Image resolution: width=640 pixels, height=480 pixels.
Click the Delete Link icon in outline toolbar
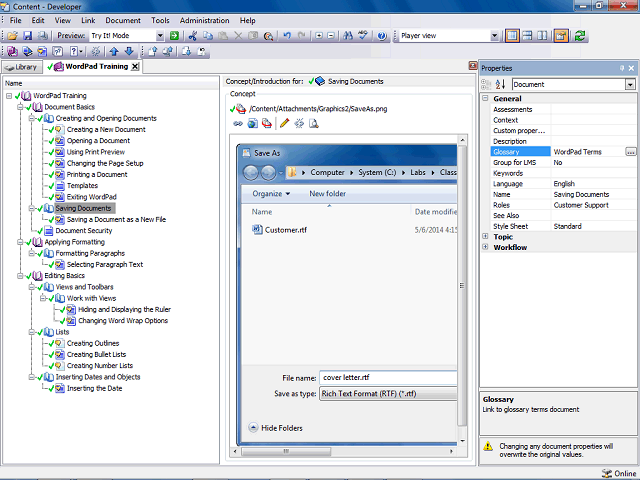96,51
